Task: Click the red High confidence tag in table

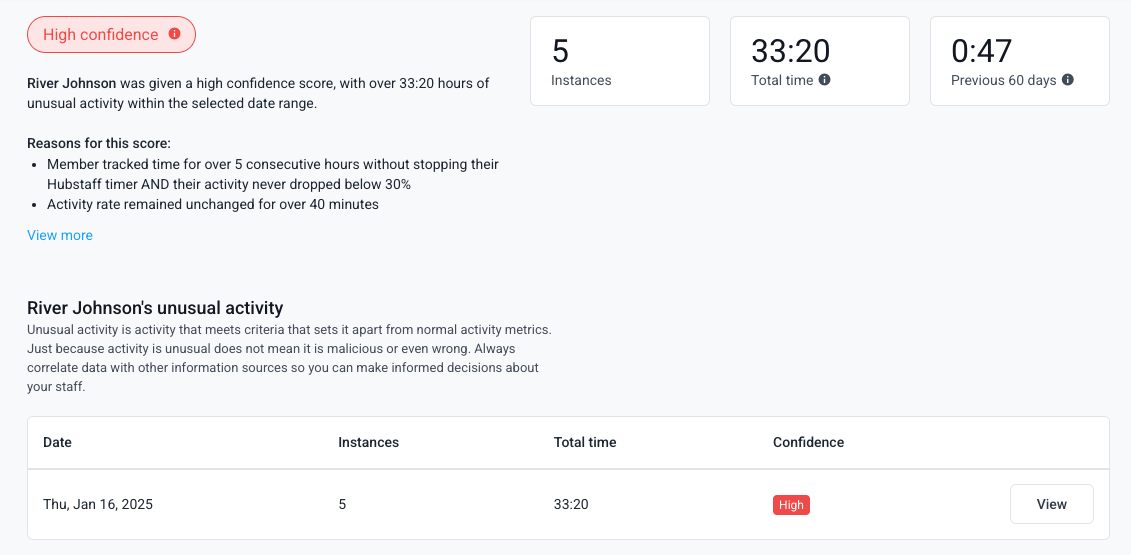Action: click(x=791, y=505)
